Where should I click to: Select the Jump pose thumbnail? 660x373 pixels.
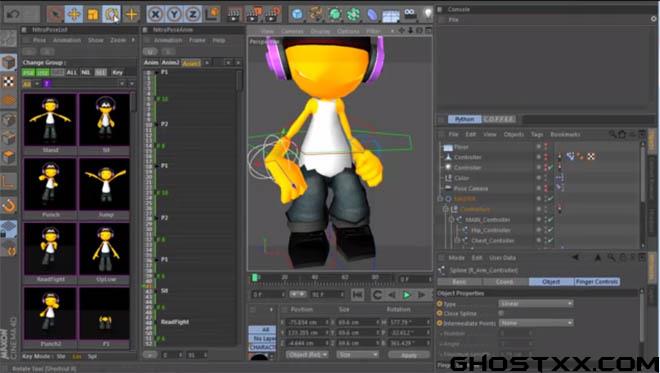point(104,184)
